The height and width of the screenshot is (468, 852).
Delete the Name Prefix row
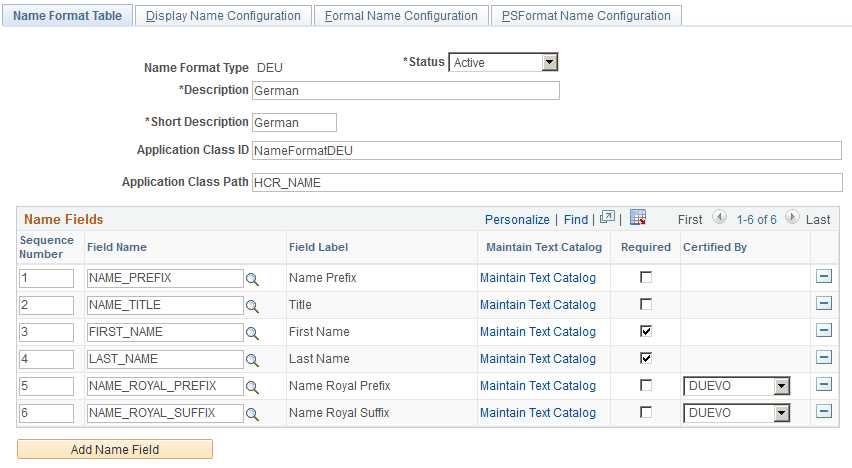tap(824, 276)
